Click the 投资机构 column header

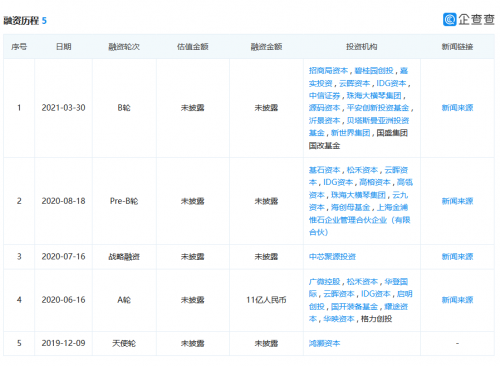coord(362,47)
